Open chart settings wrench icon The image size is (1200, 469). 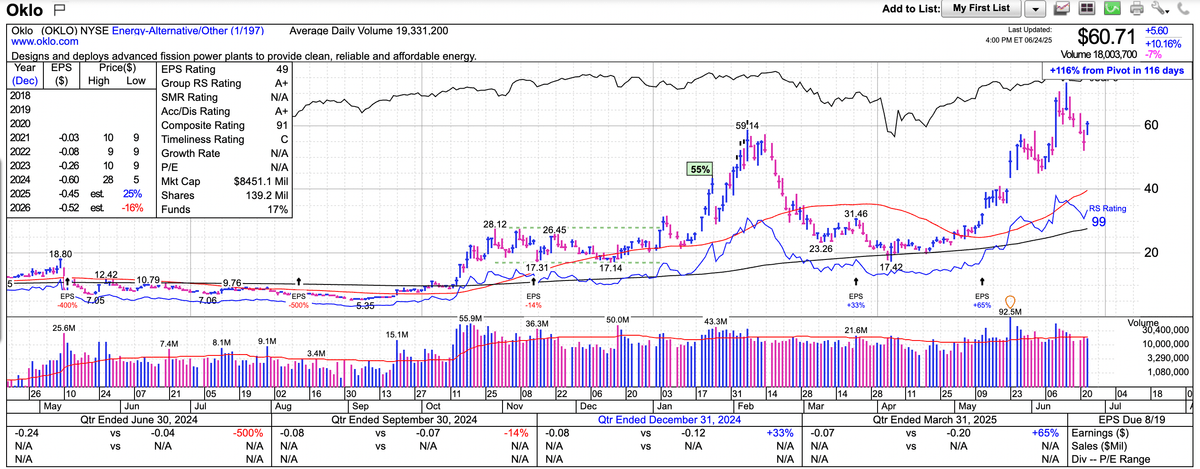pyautogui.click(x=1162, y=9)
